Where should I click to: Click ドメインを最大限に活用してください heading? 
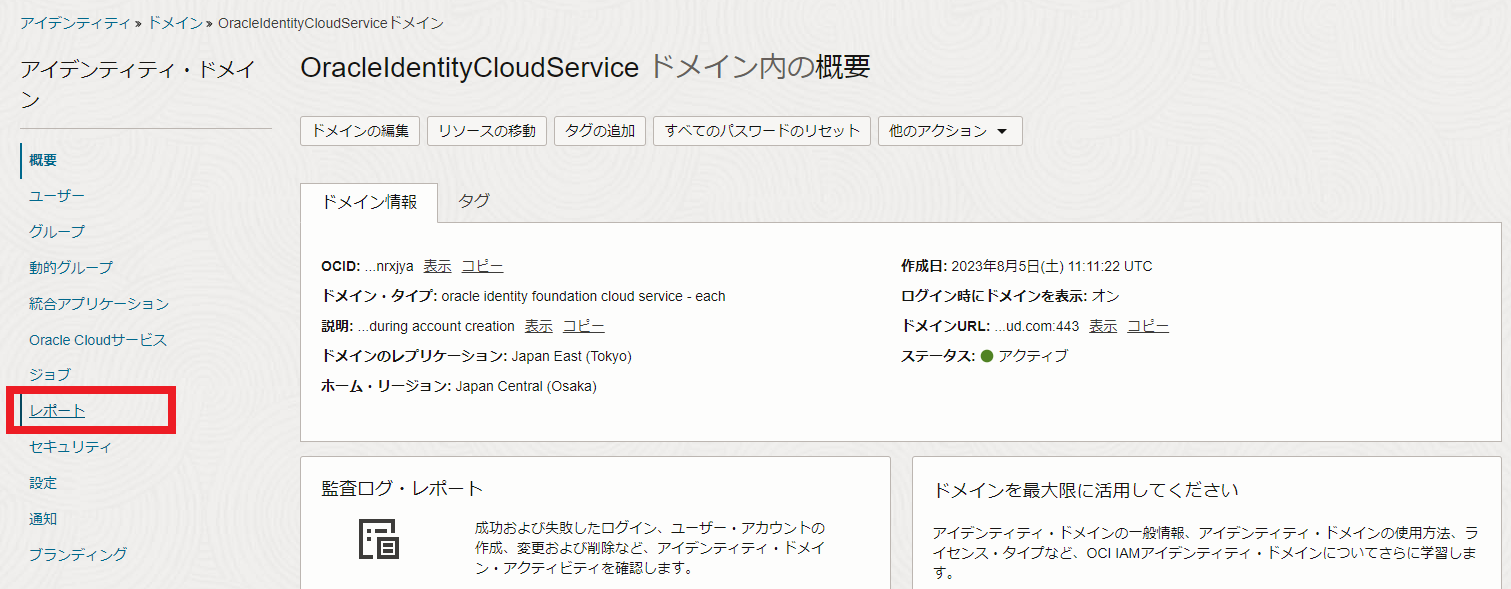pos(1085,490)
